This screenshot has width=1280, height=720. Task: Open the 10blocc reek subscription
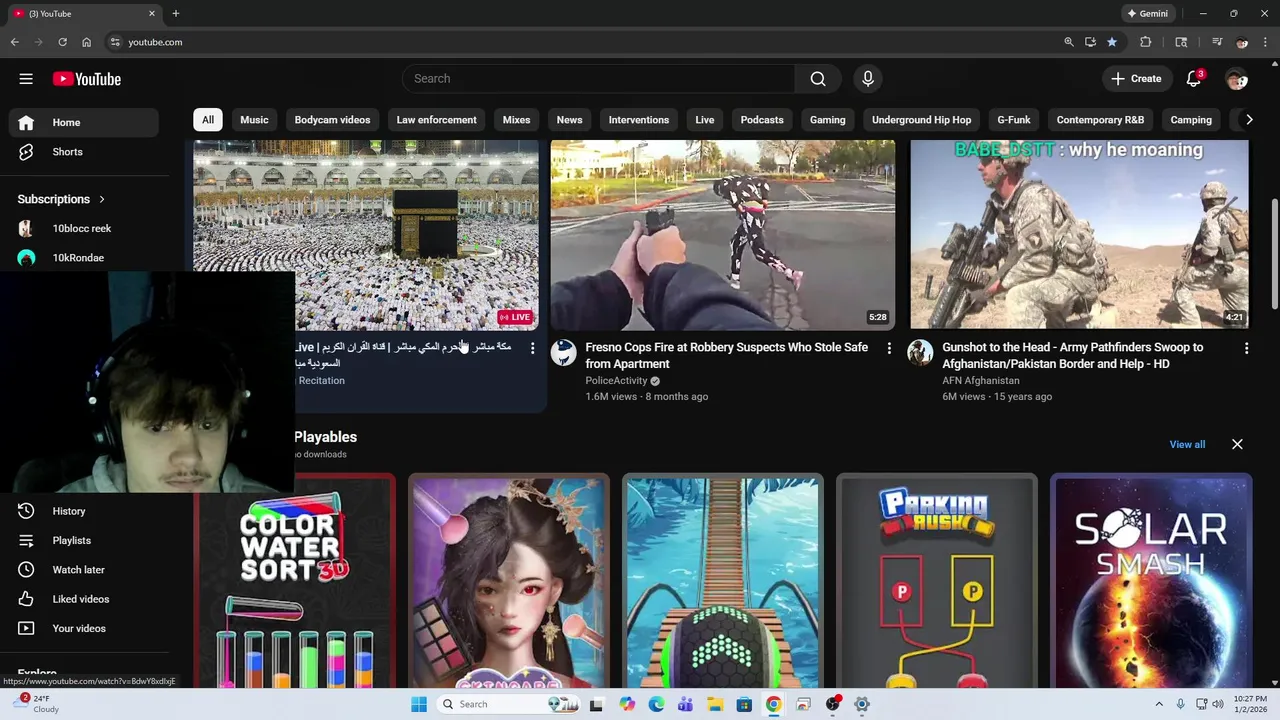[x=84, y=228]
